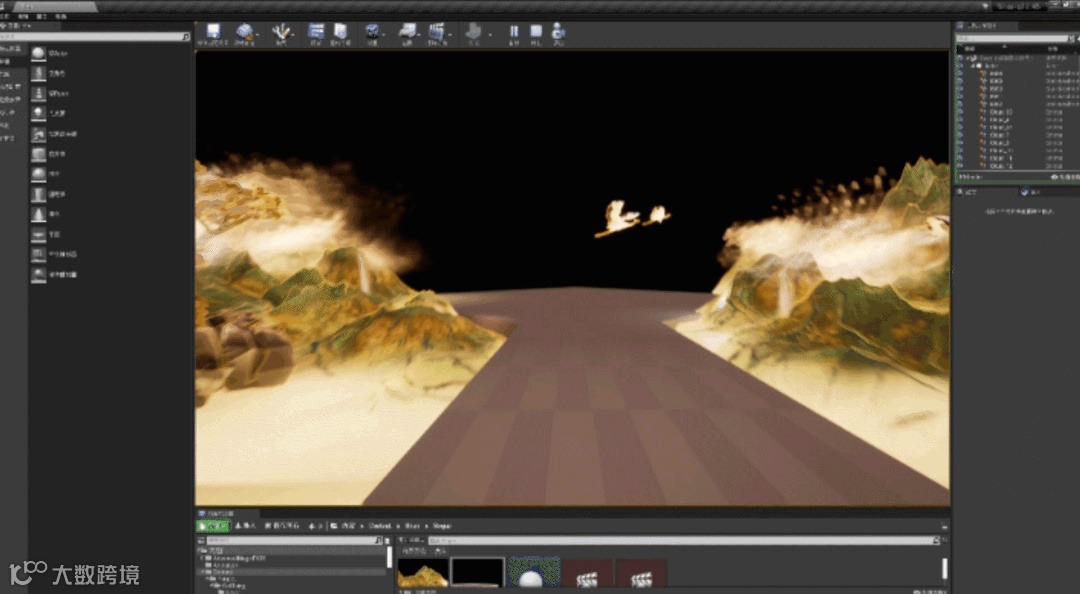Collapse the world root in the outliner
Image resolution: width=1080 pixels, height=594 pixels.
(x=967, y=59)
